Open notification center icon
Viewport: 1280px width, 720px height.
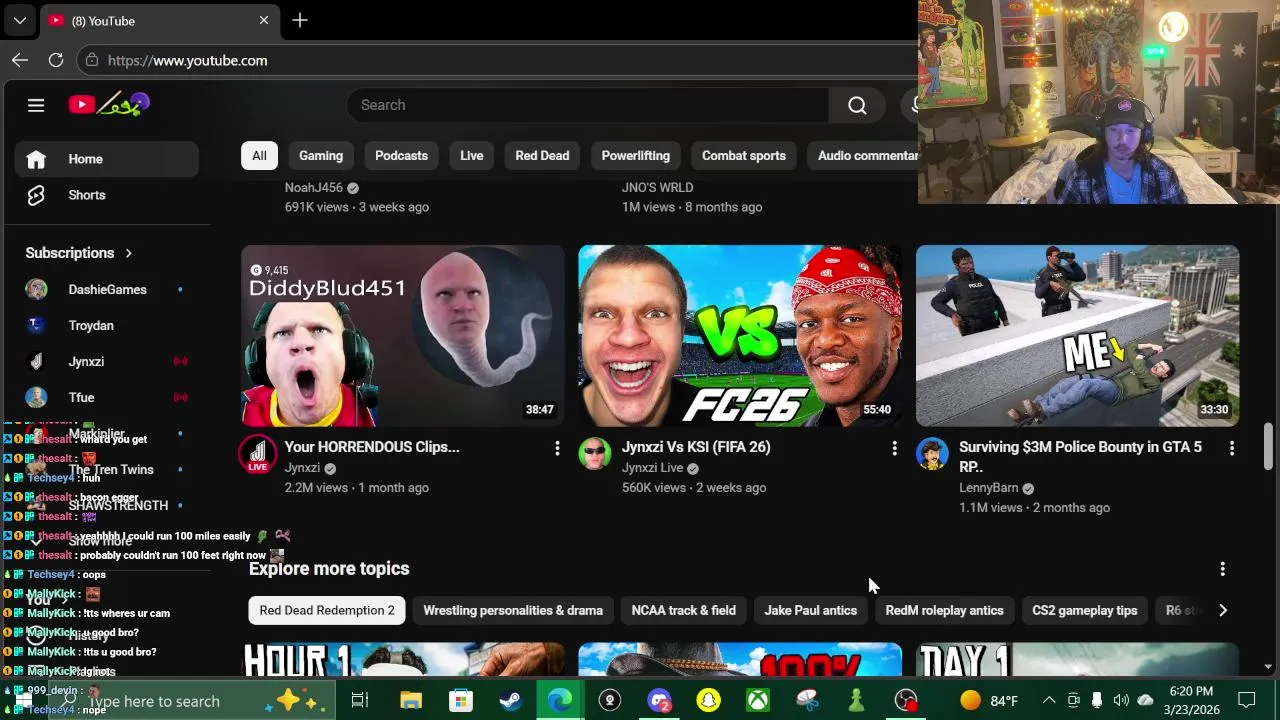click(1247, 701)
